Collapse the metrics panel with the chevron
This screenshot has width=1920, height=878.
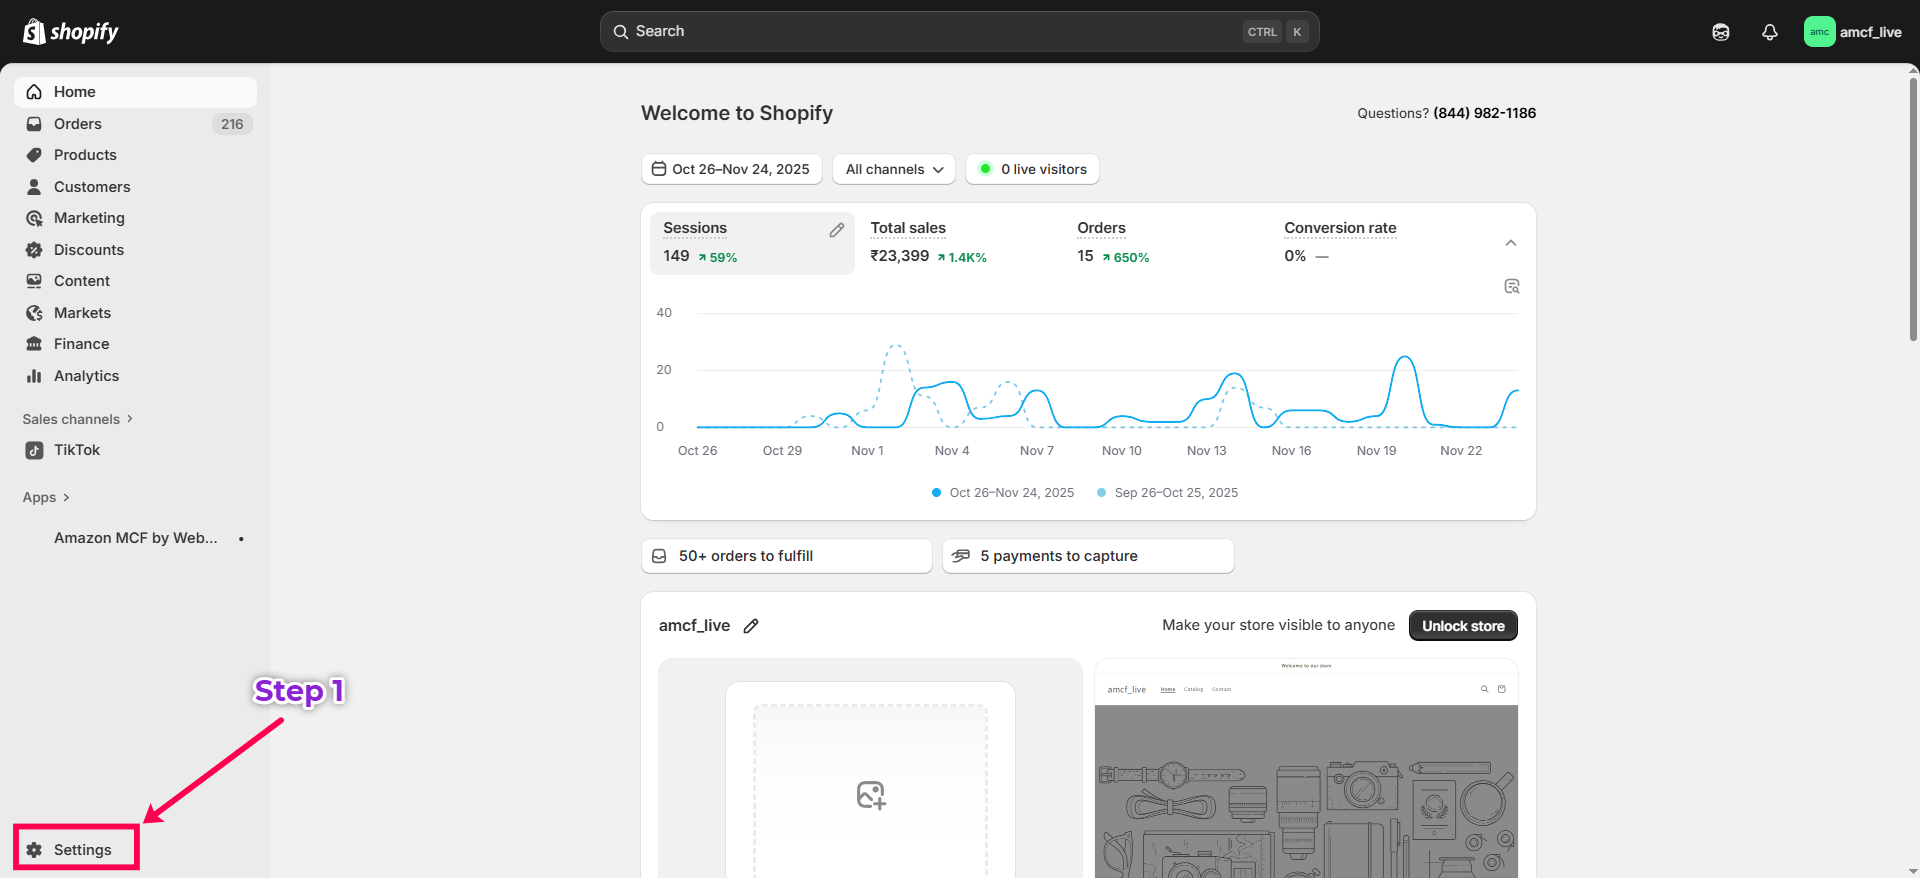[1510, 243]
